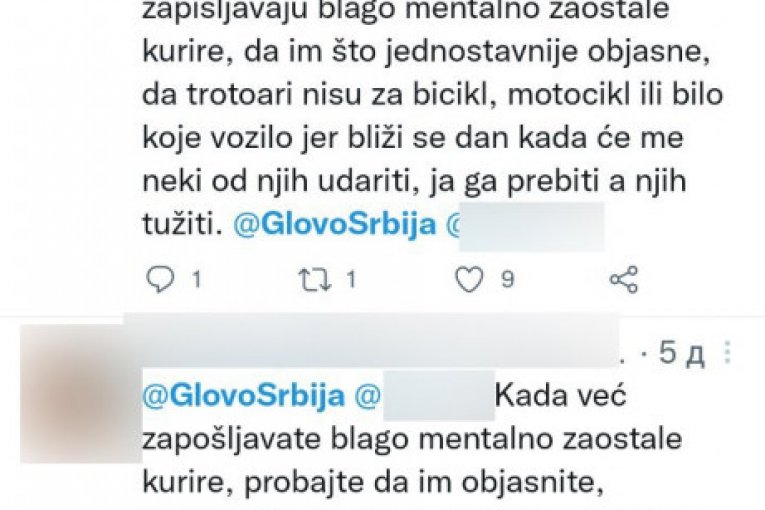The height and width of the screenshot is (510, 765).
Task: Click the text line 'koje vozilo jer bliži se dan'
Action: 413,139
